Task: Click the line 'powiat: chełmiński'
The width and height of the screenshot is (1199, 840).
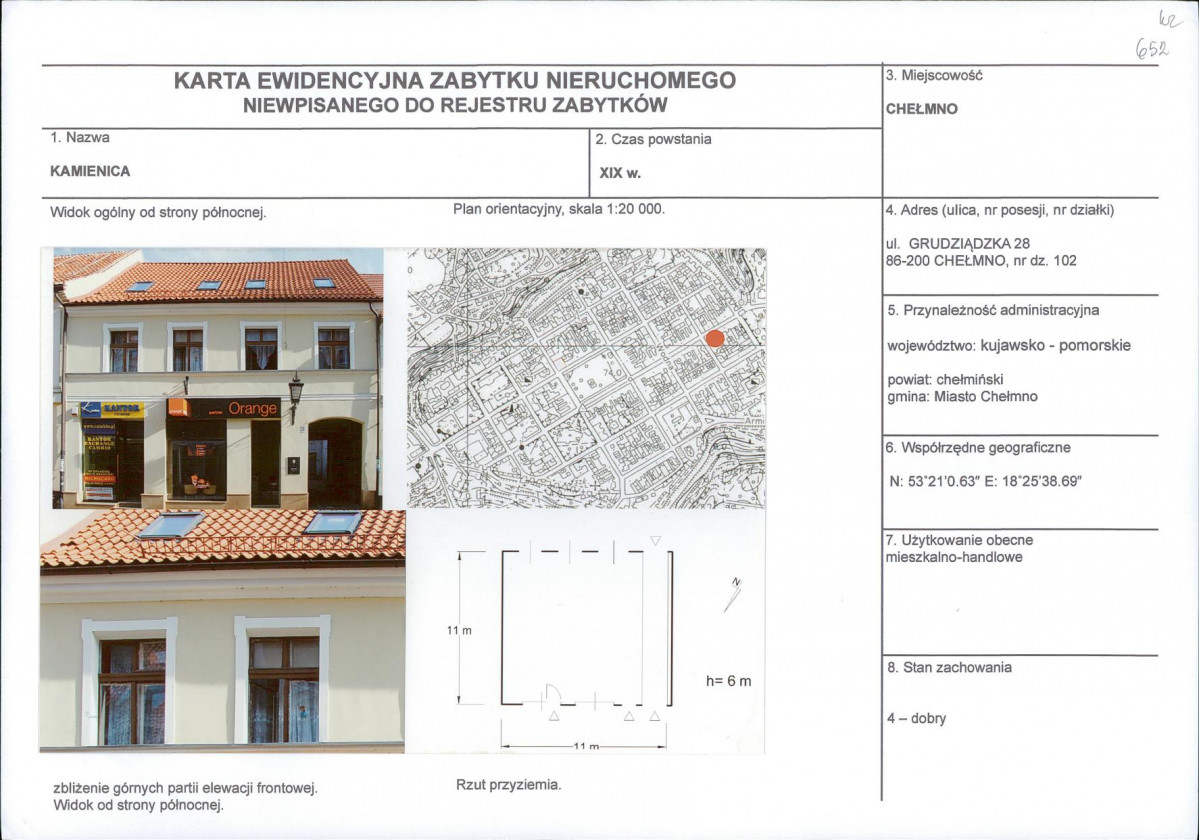Action: click(x=945, y=380)
